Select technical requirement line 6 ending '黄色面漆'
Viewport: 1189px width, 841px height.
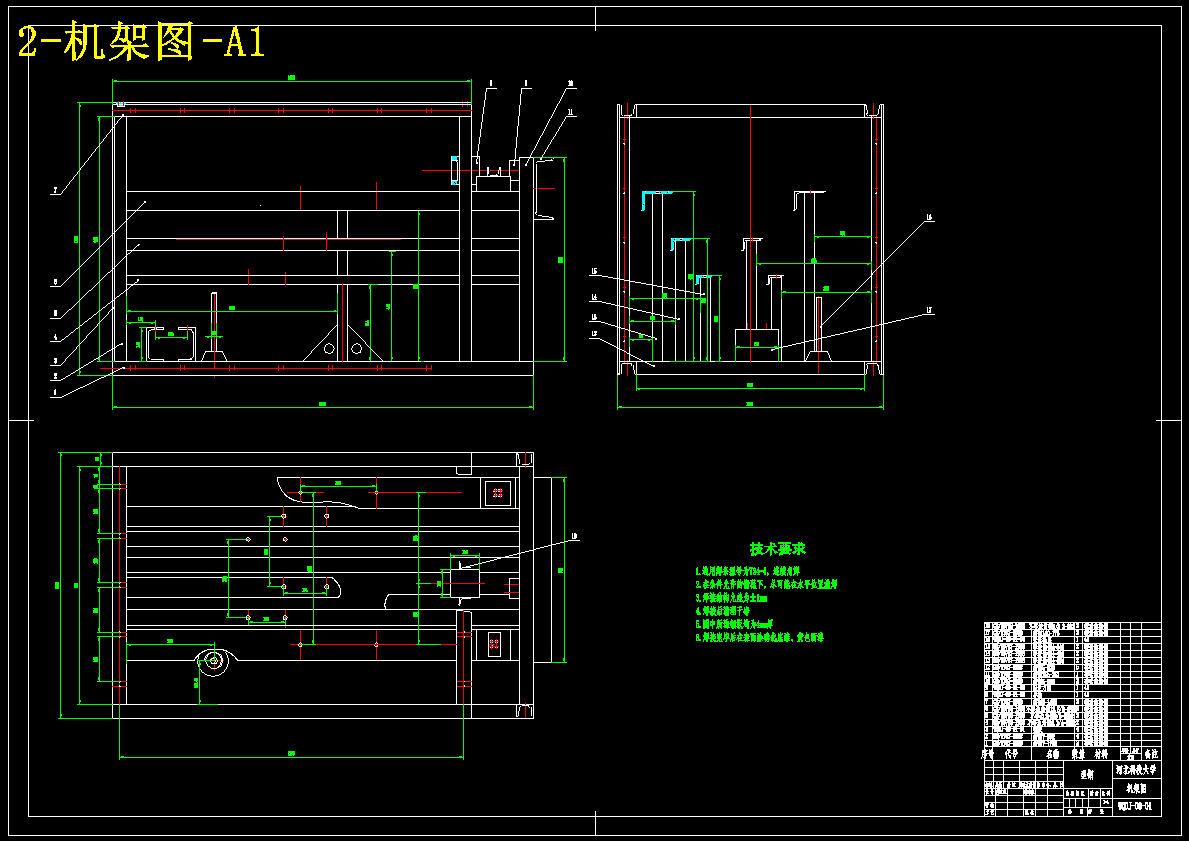(759, 638)
